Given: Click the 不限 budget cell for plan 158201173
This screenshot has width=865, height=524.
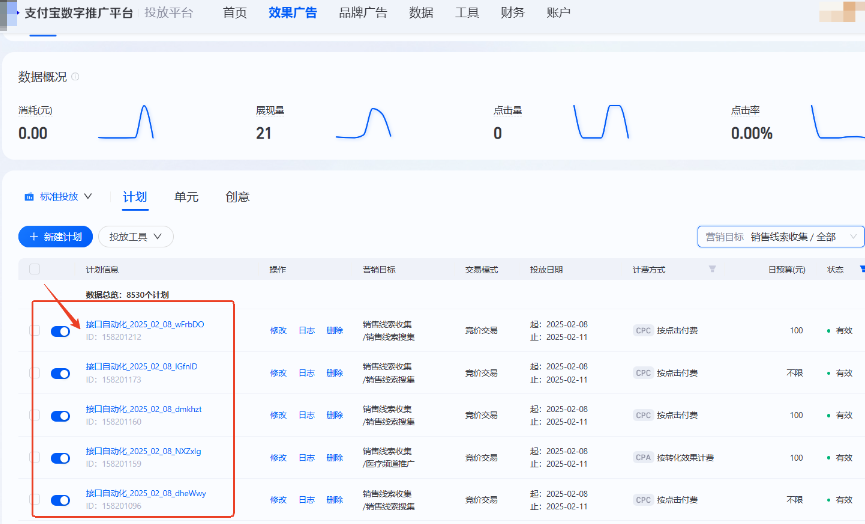Looking at the screenshot, I should (794, 373).
